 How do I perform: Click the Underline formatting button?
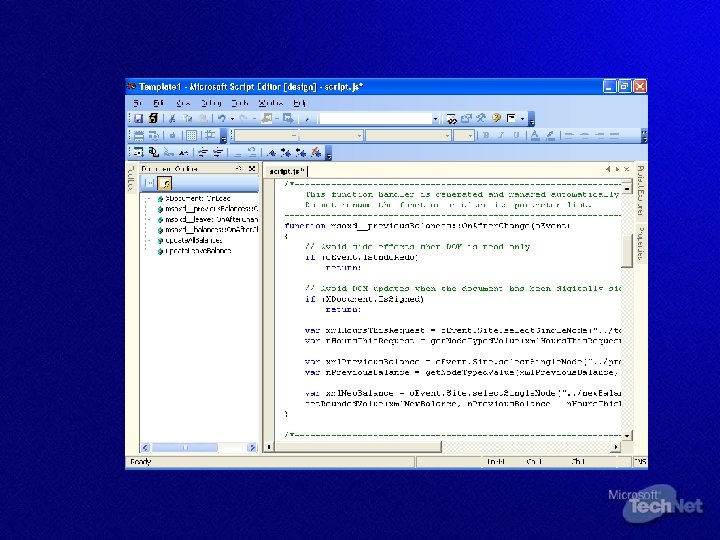(516, 135)
